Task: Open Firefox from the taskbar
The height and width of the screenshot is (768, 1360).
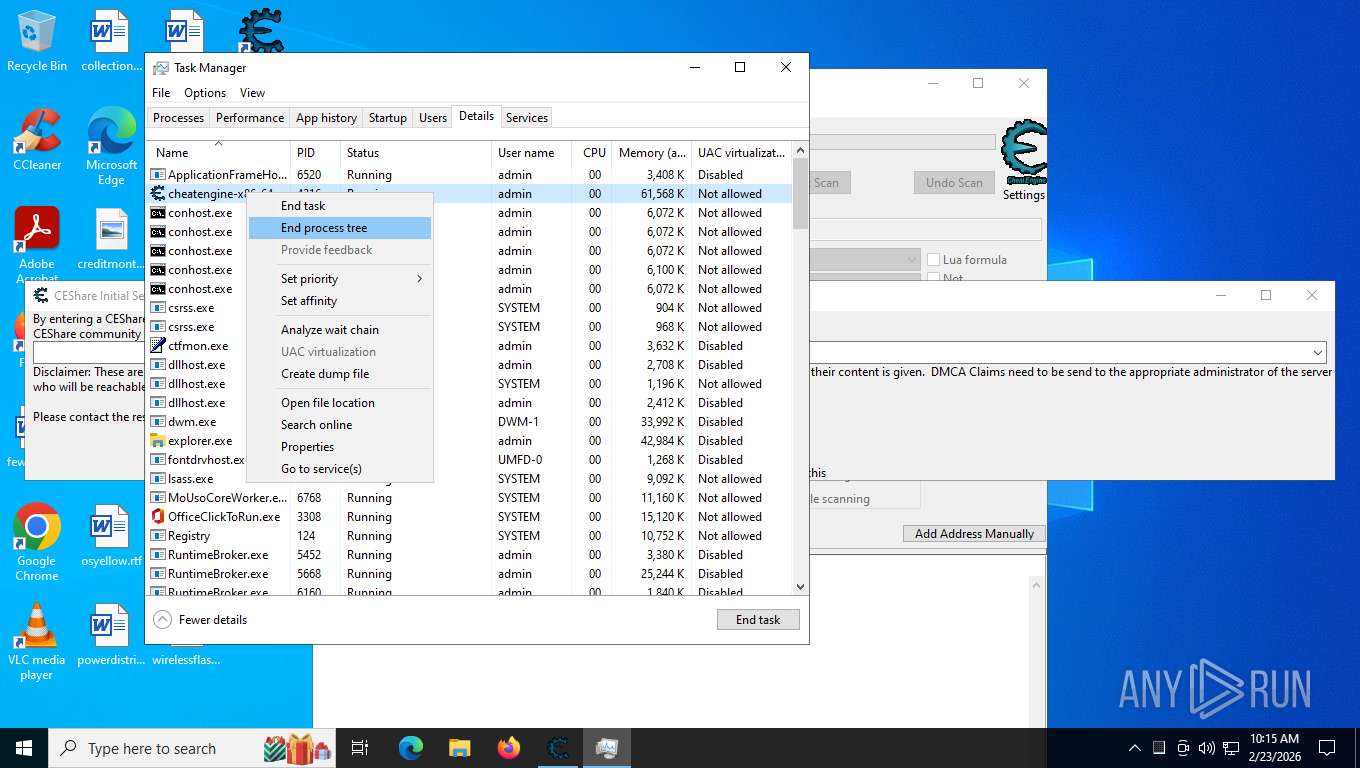Action: tap(509, 748)
